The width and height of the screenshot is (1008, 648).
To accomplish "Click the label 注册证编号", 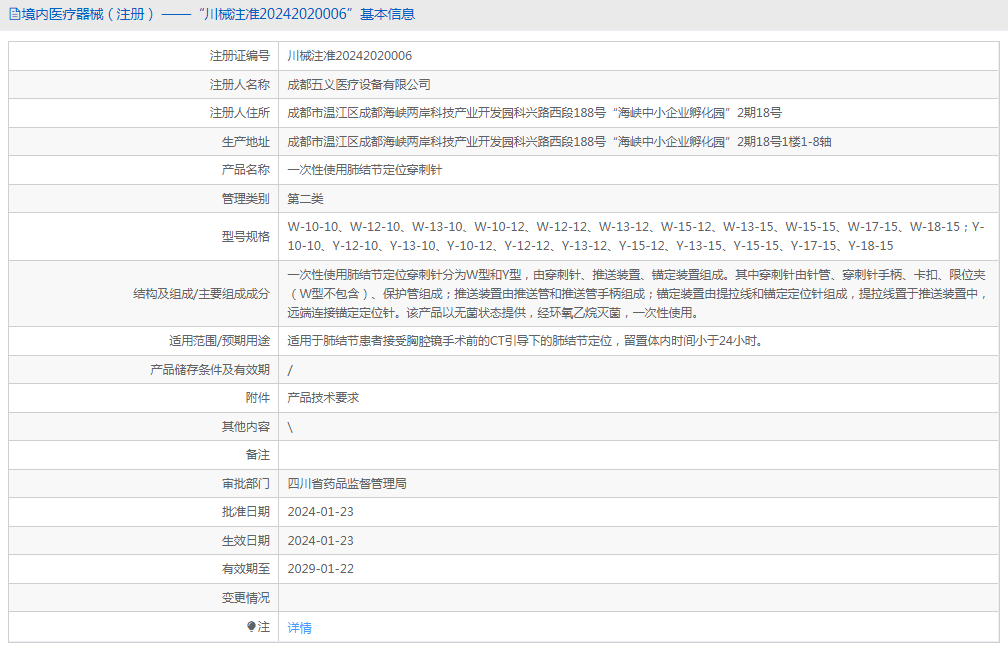I will point(240,56).
